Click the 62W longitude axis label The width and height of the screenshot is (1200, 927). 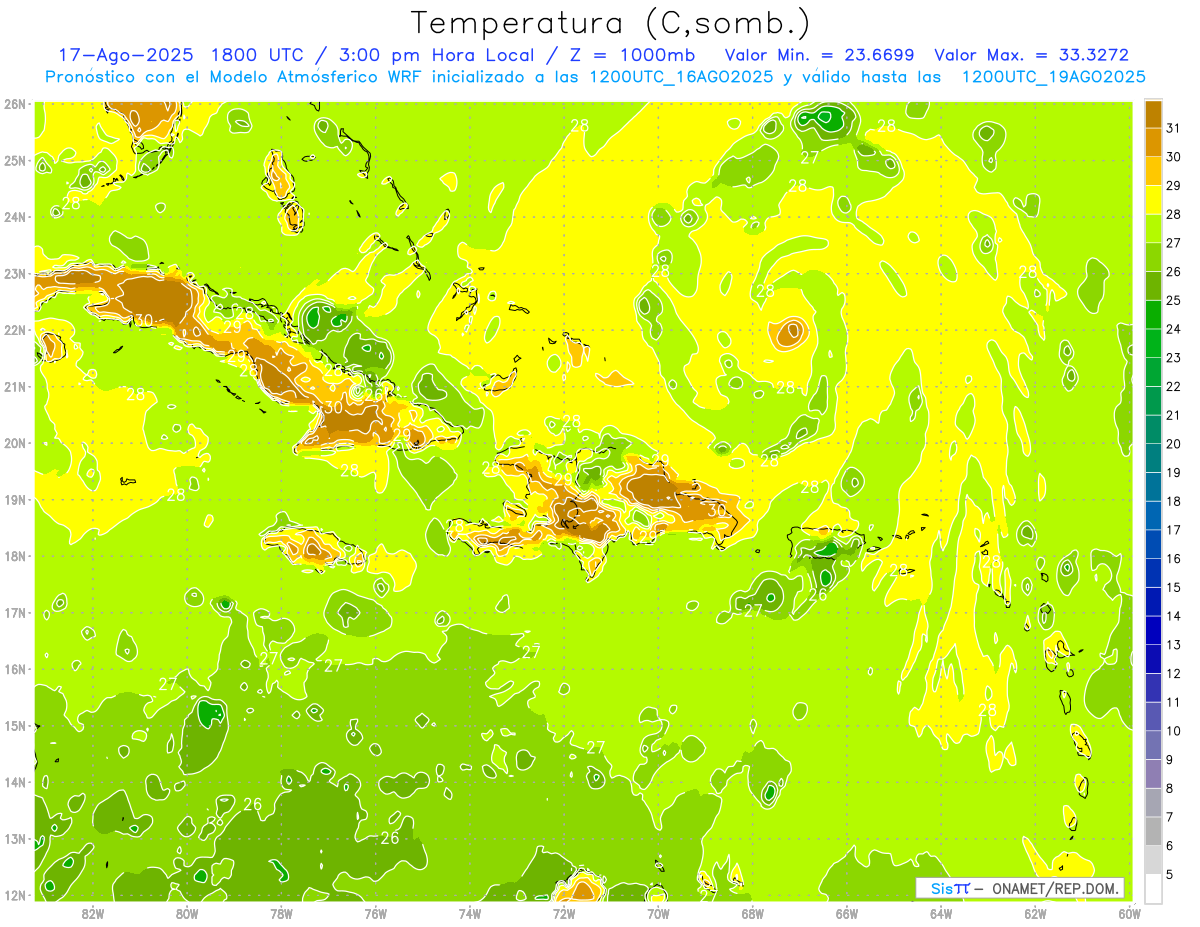pos(1036,914)
